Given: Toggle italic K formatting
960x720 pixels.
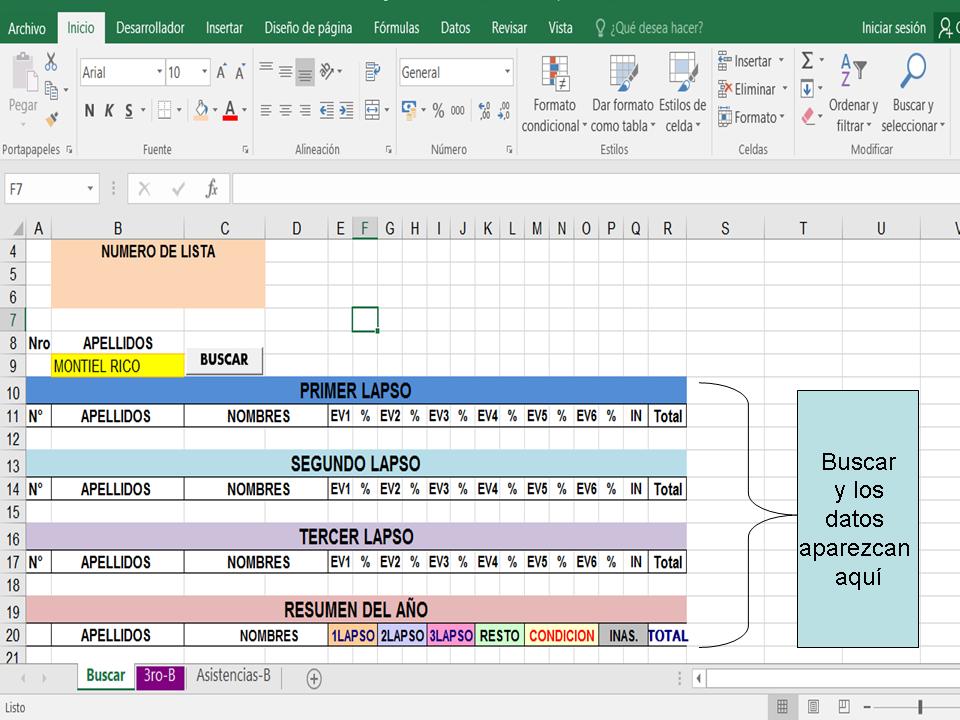Looking at the screenshot, I should coord(109,111).
